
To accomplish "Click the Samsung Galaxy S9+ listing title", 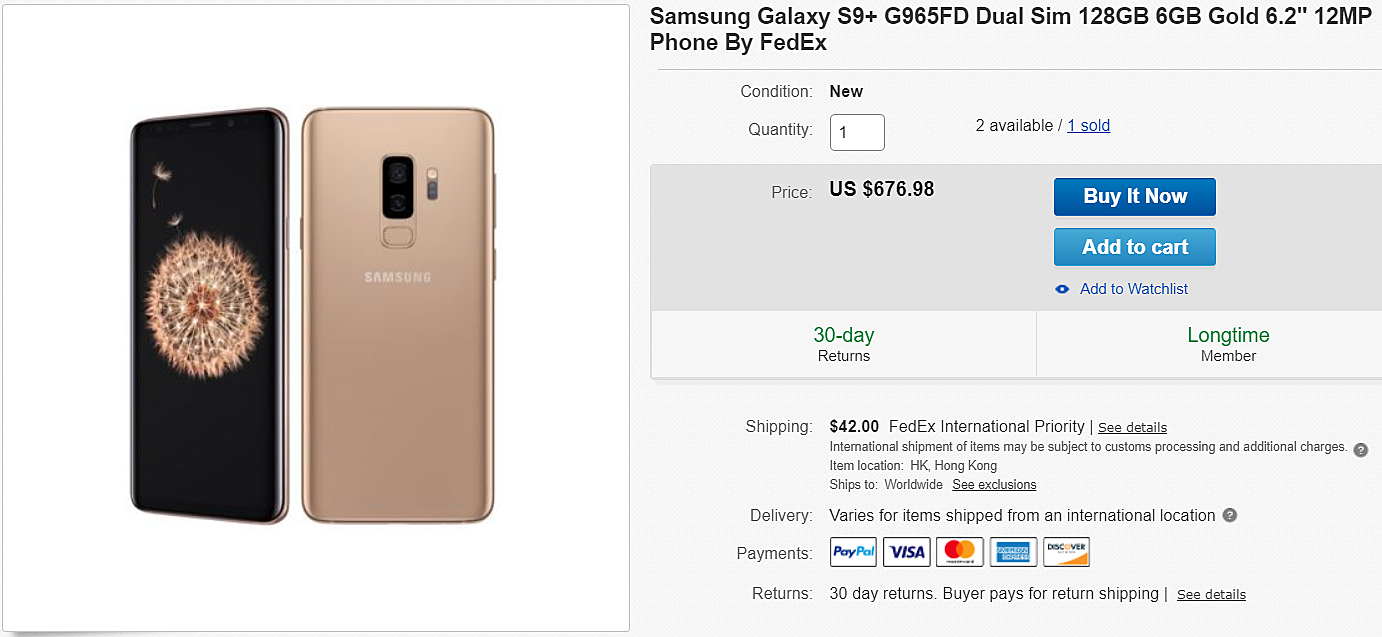I will (1000, 30).
